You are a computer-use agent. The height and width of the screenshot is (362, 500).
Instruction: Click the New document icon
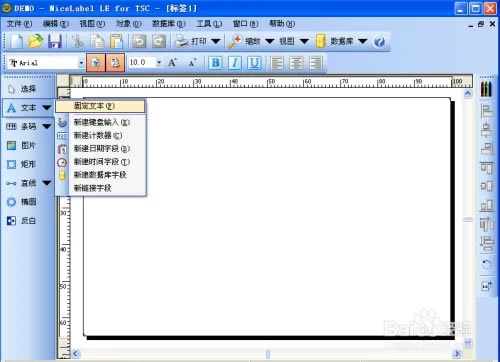[x=17, y=42]
